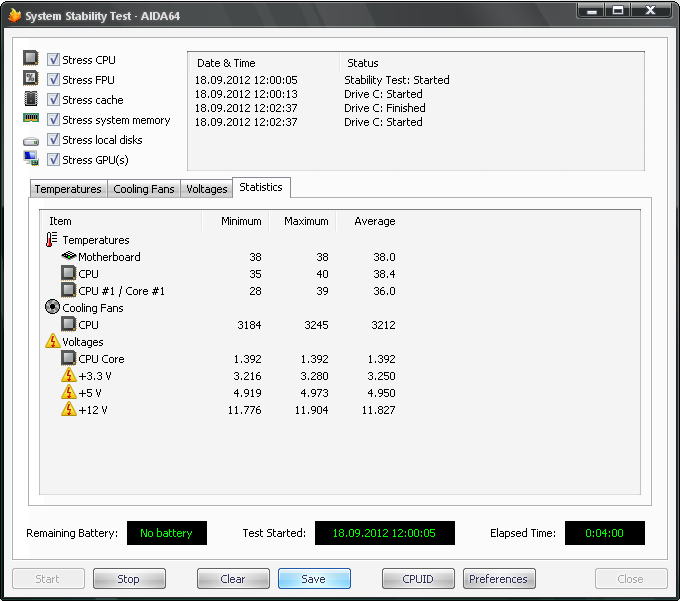Open Preferences
This screenshot has width=680, height=601.
(499, 578)
